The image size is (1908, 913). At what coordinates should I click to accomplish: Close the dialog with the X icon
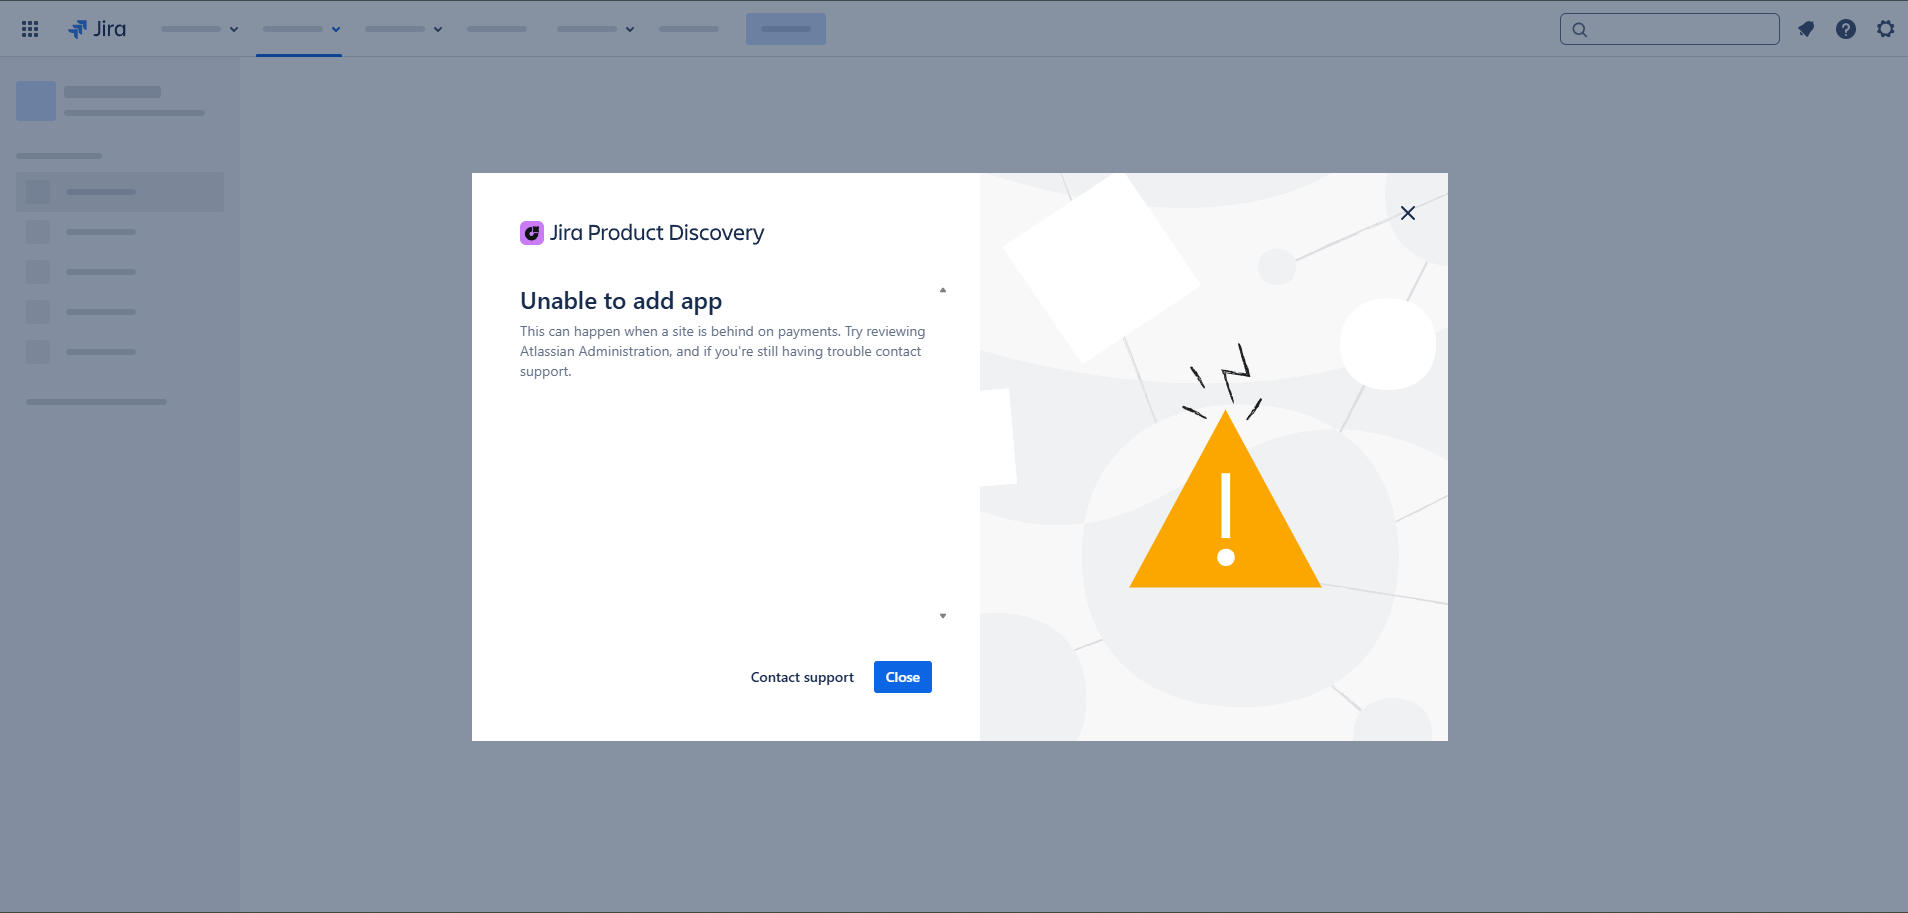coord(1408,213)
